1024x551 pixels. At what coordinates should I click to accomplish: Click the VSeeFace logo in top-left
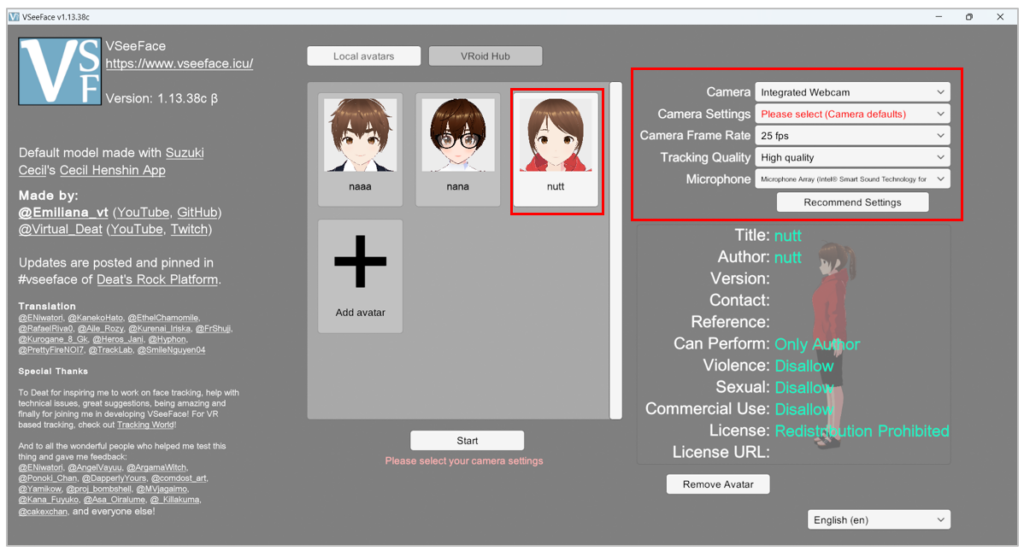point(60,72)
